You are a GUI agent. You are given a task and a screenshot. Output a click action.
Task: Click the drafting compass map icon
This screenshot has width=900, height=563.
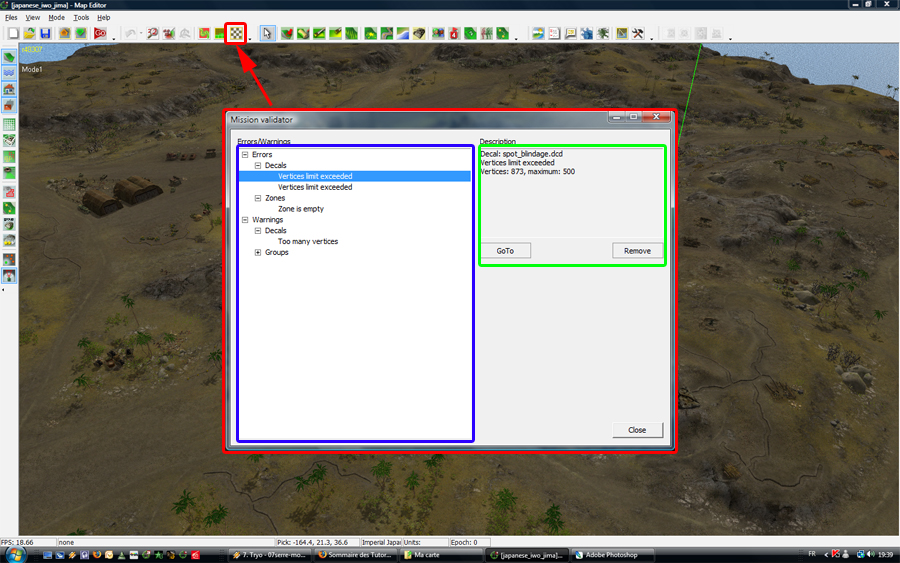coord(622,33)
